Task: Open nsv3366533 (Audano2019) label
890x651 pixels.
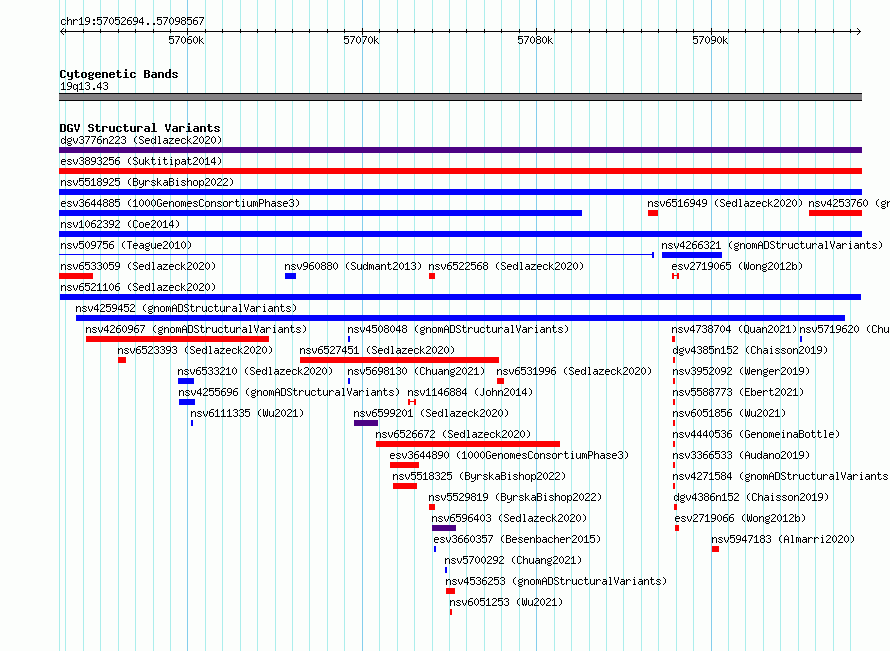Action: coord(741,455)
